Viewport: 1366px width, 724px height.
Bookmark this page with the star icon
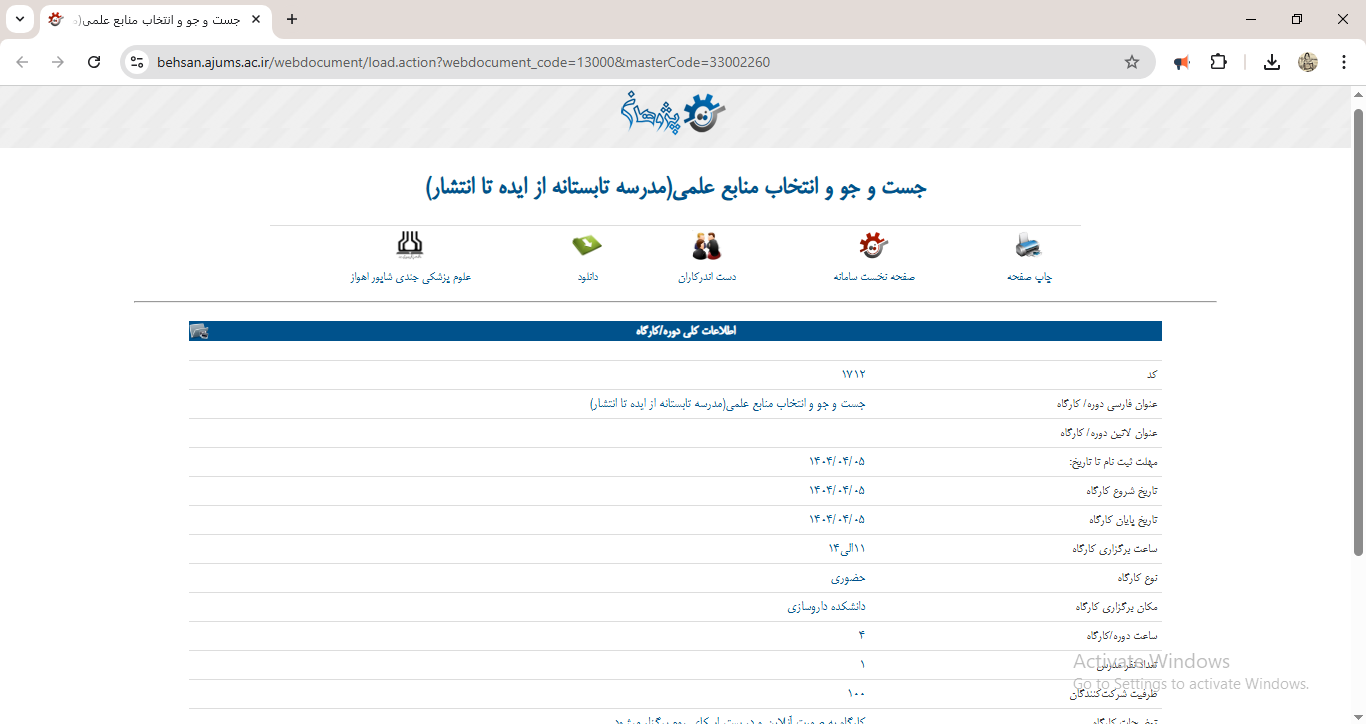tap(1131, 62)
